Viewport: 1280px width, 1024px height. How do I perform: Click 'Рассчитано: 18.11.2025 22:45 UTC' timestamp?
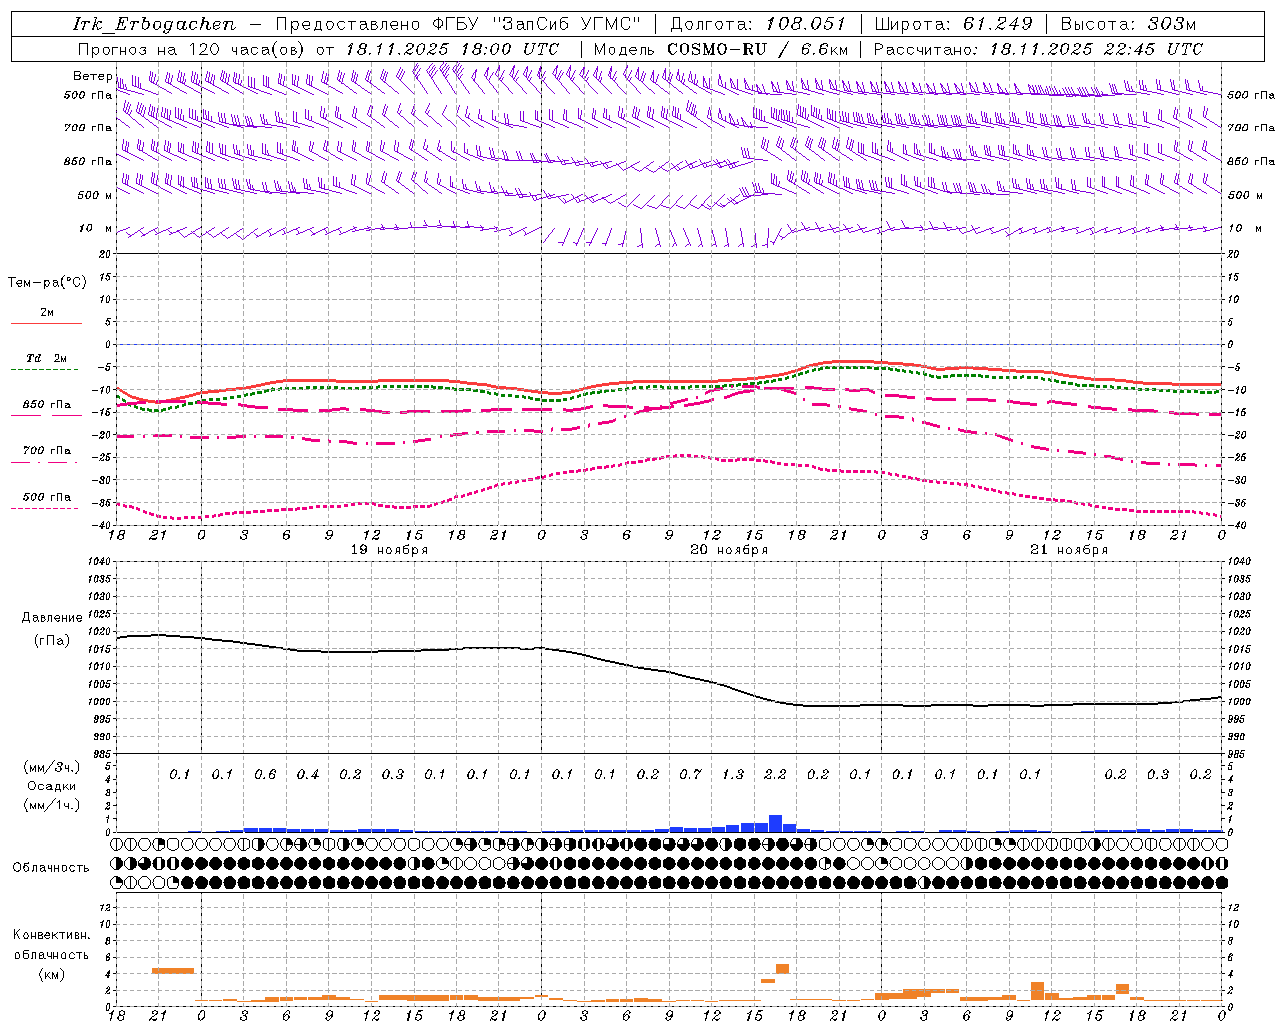point(1038,49)
